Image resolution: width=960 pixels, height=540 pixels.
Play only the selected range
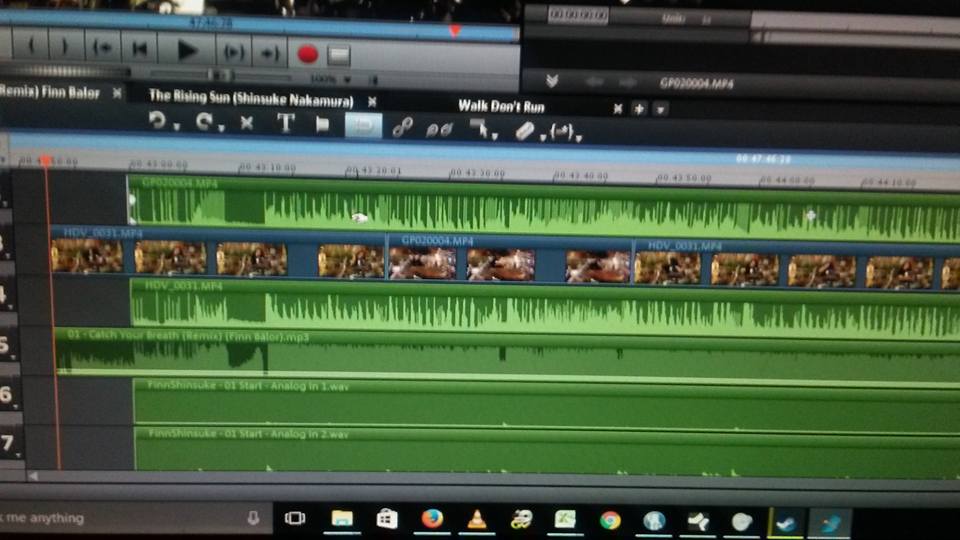(x=233, y=52)
